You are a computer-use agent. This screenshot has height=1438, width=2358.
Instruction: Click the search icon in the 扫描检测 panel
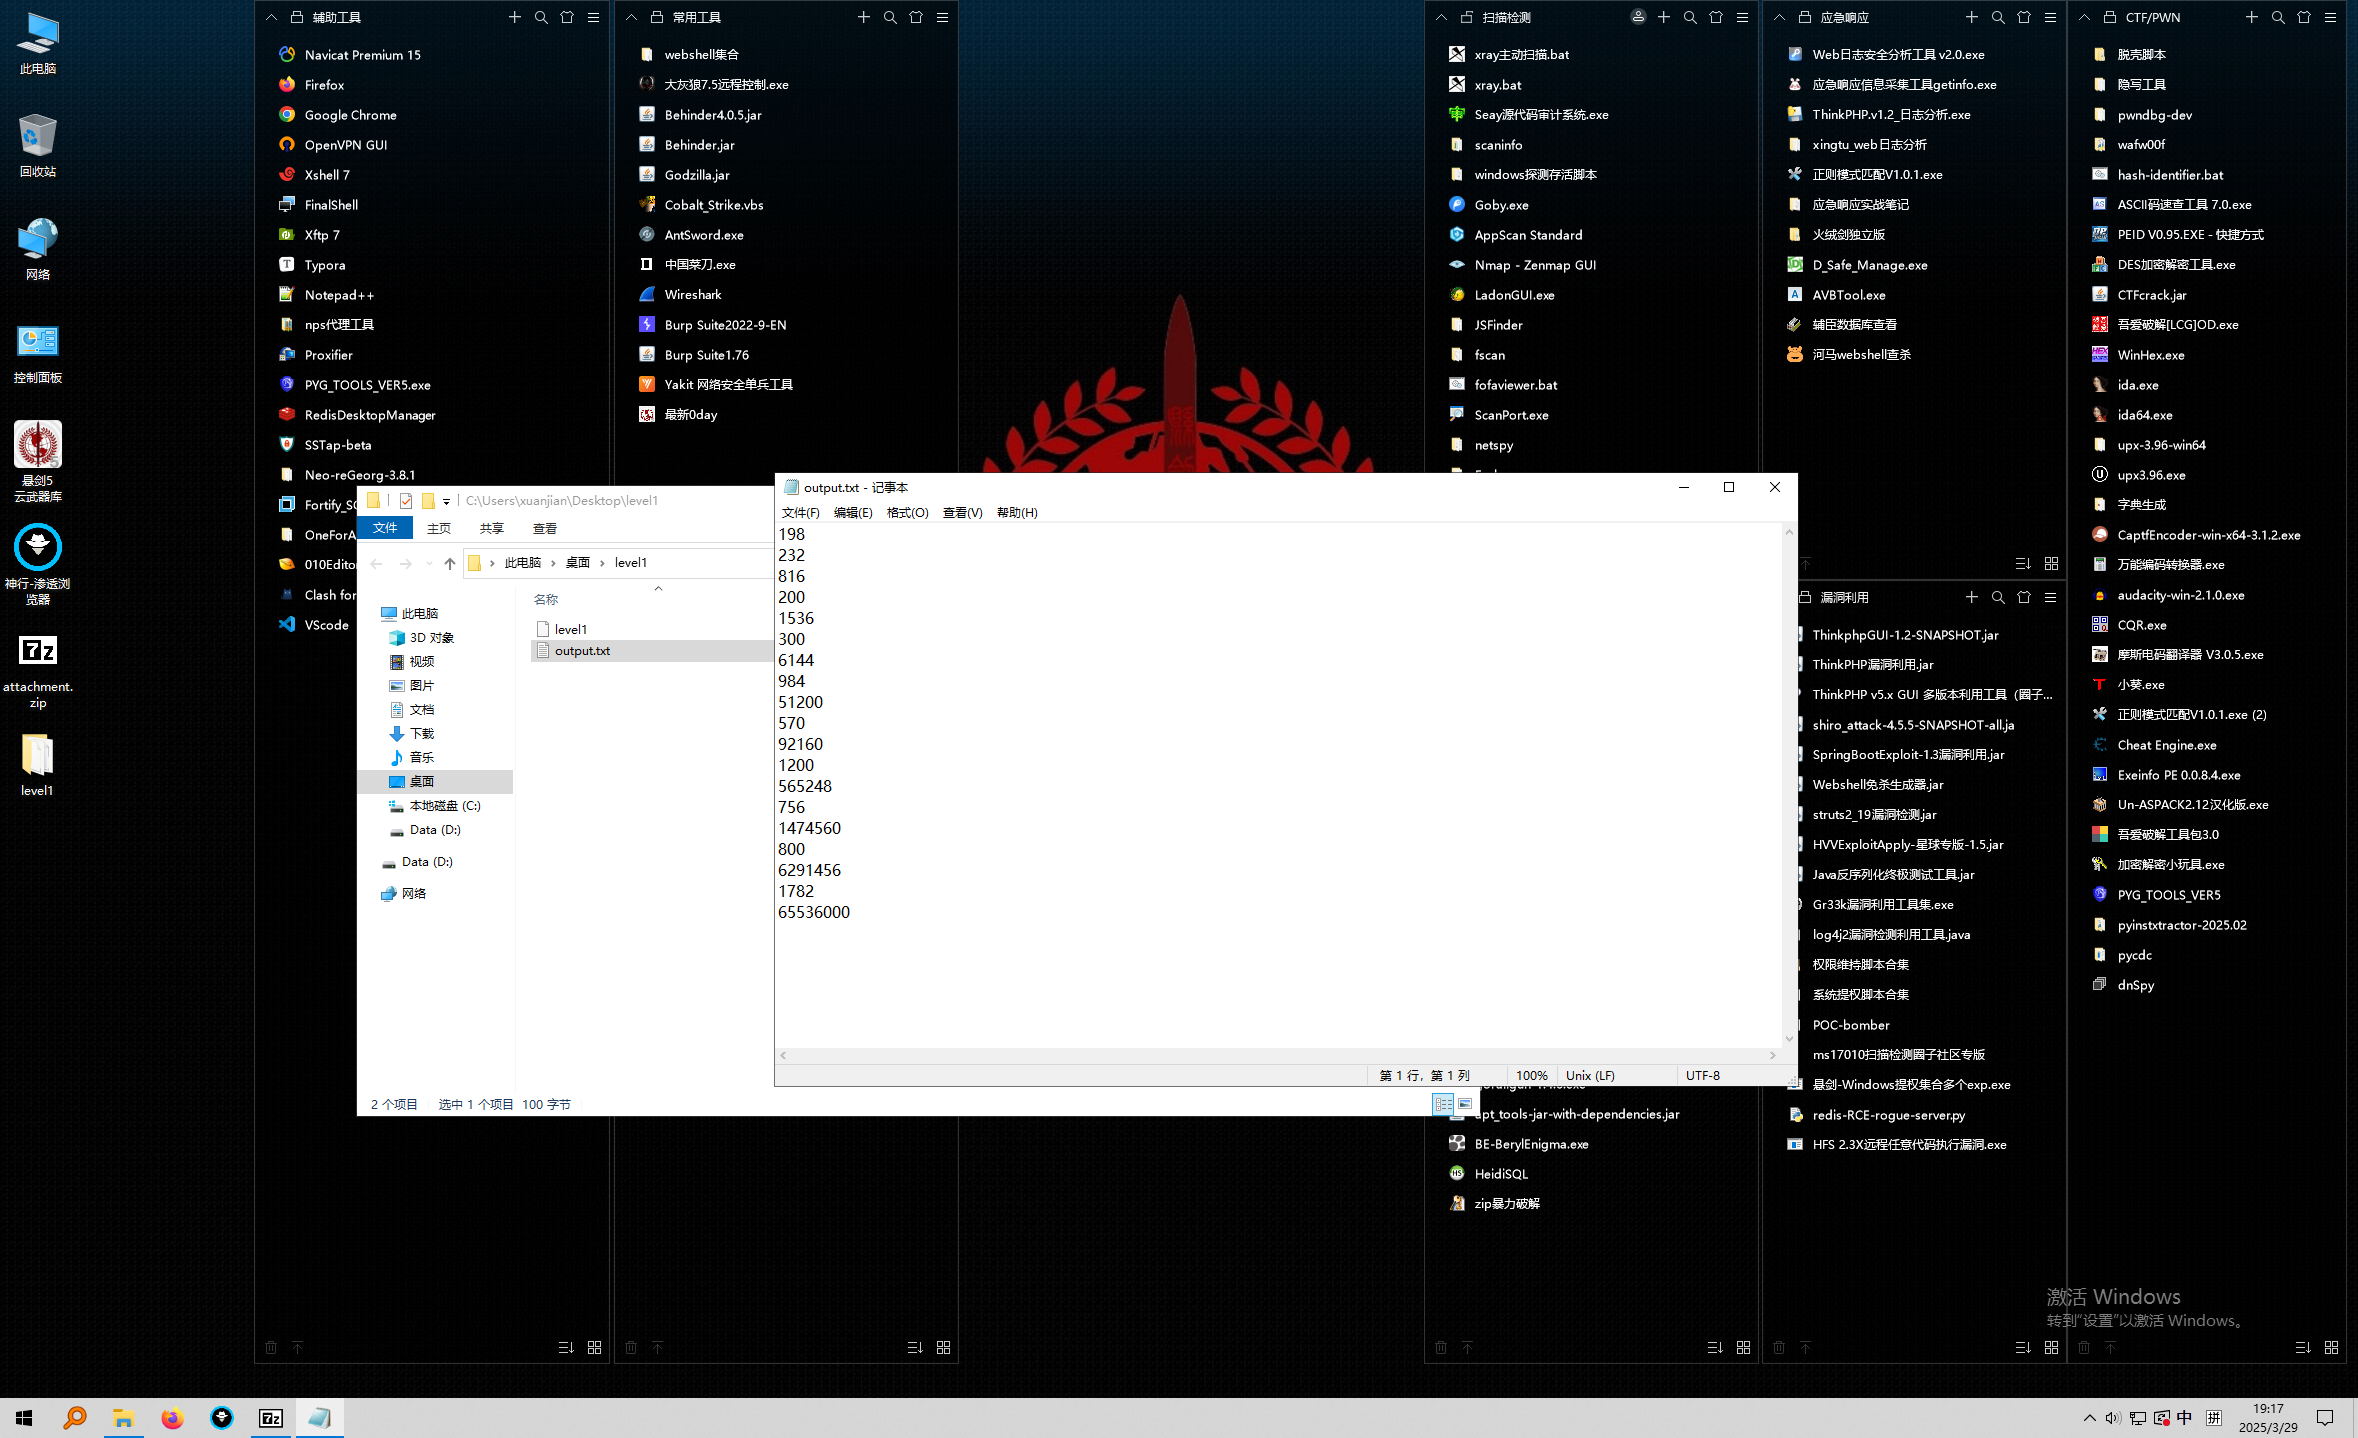(x=1690, y=17)
